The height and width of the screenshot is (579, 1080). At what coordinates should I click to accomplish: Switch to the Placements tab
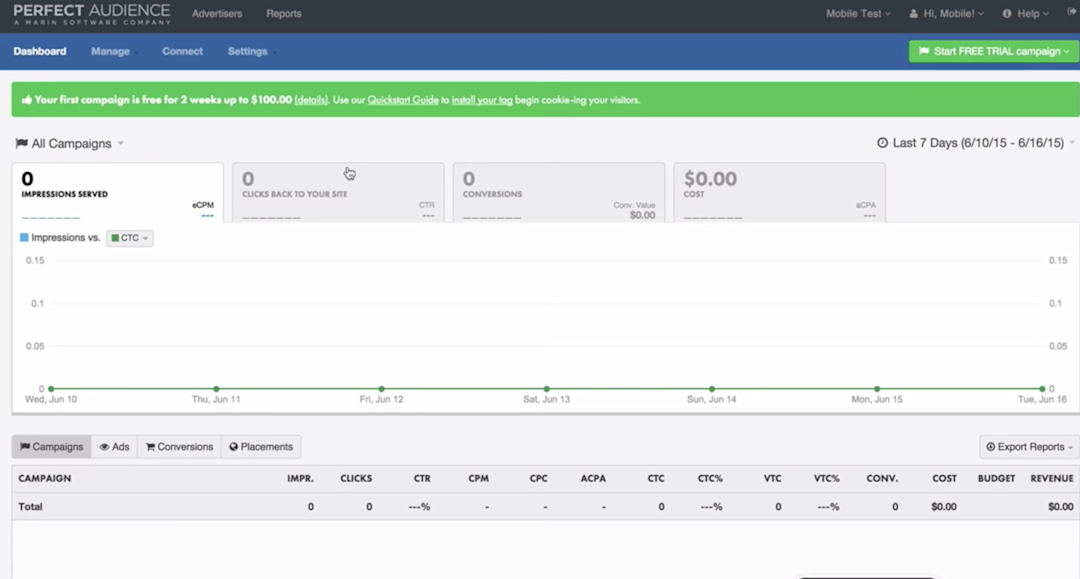click(x=261, y=447)
